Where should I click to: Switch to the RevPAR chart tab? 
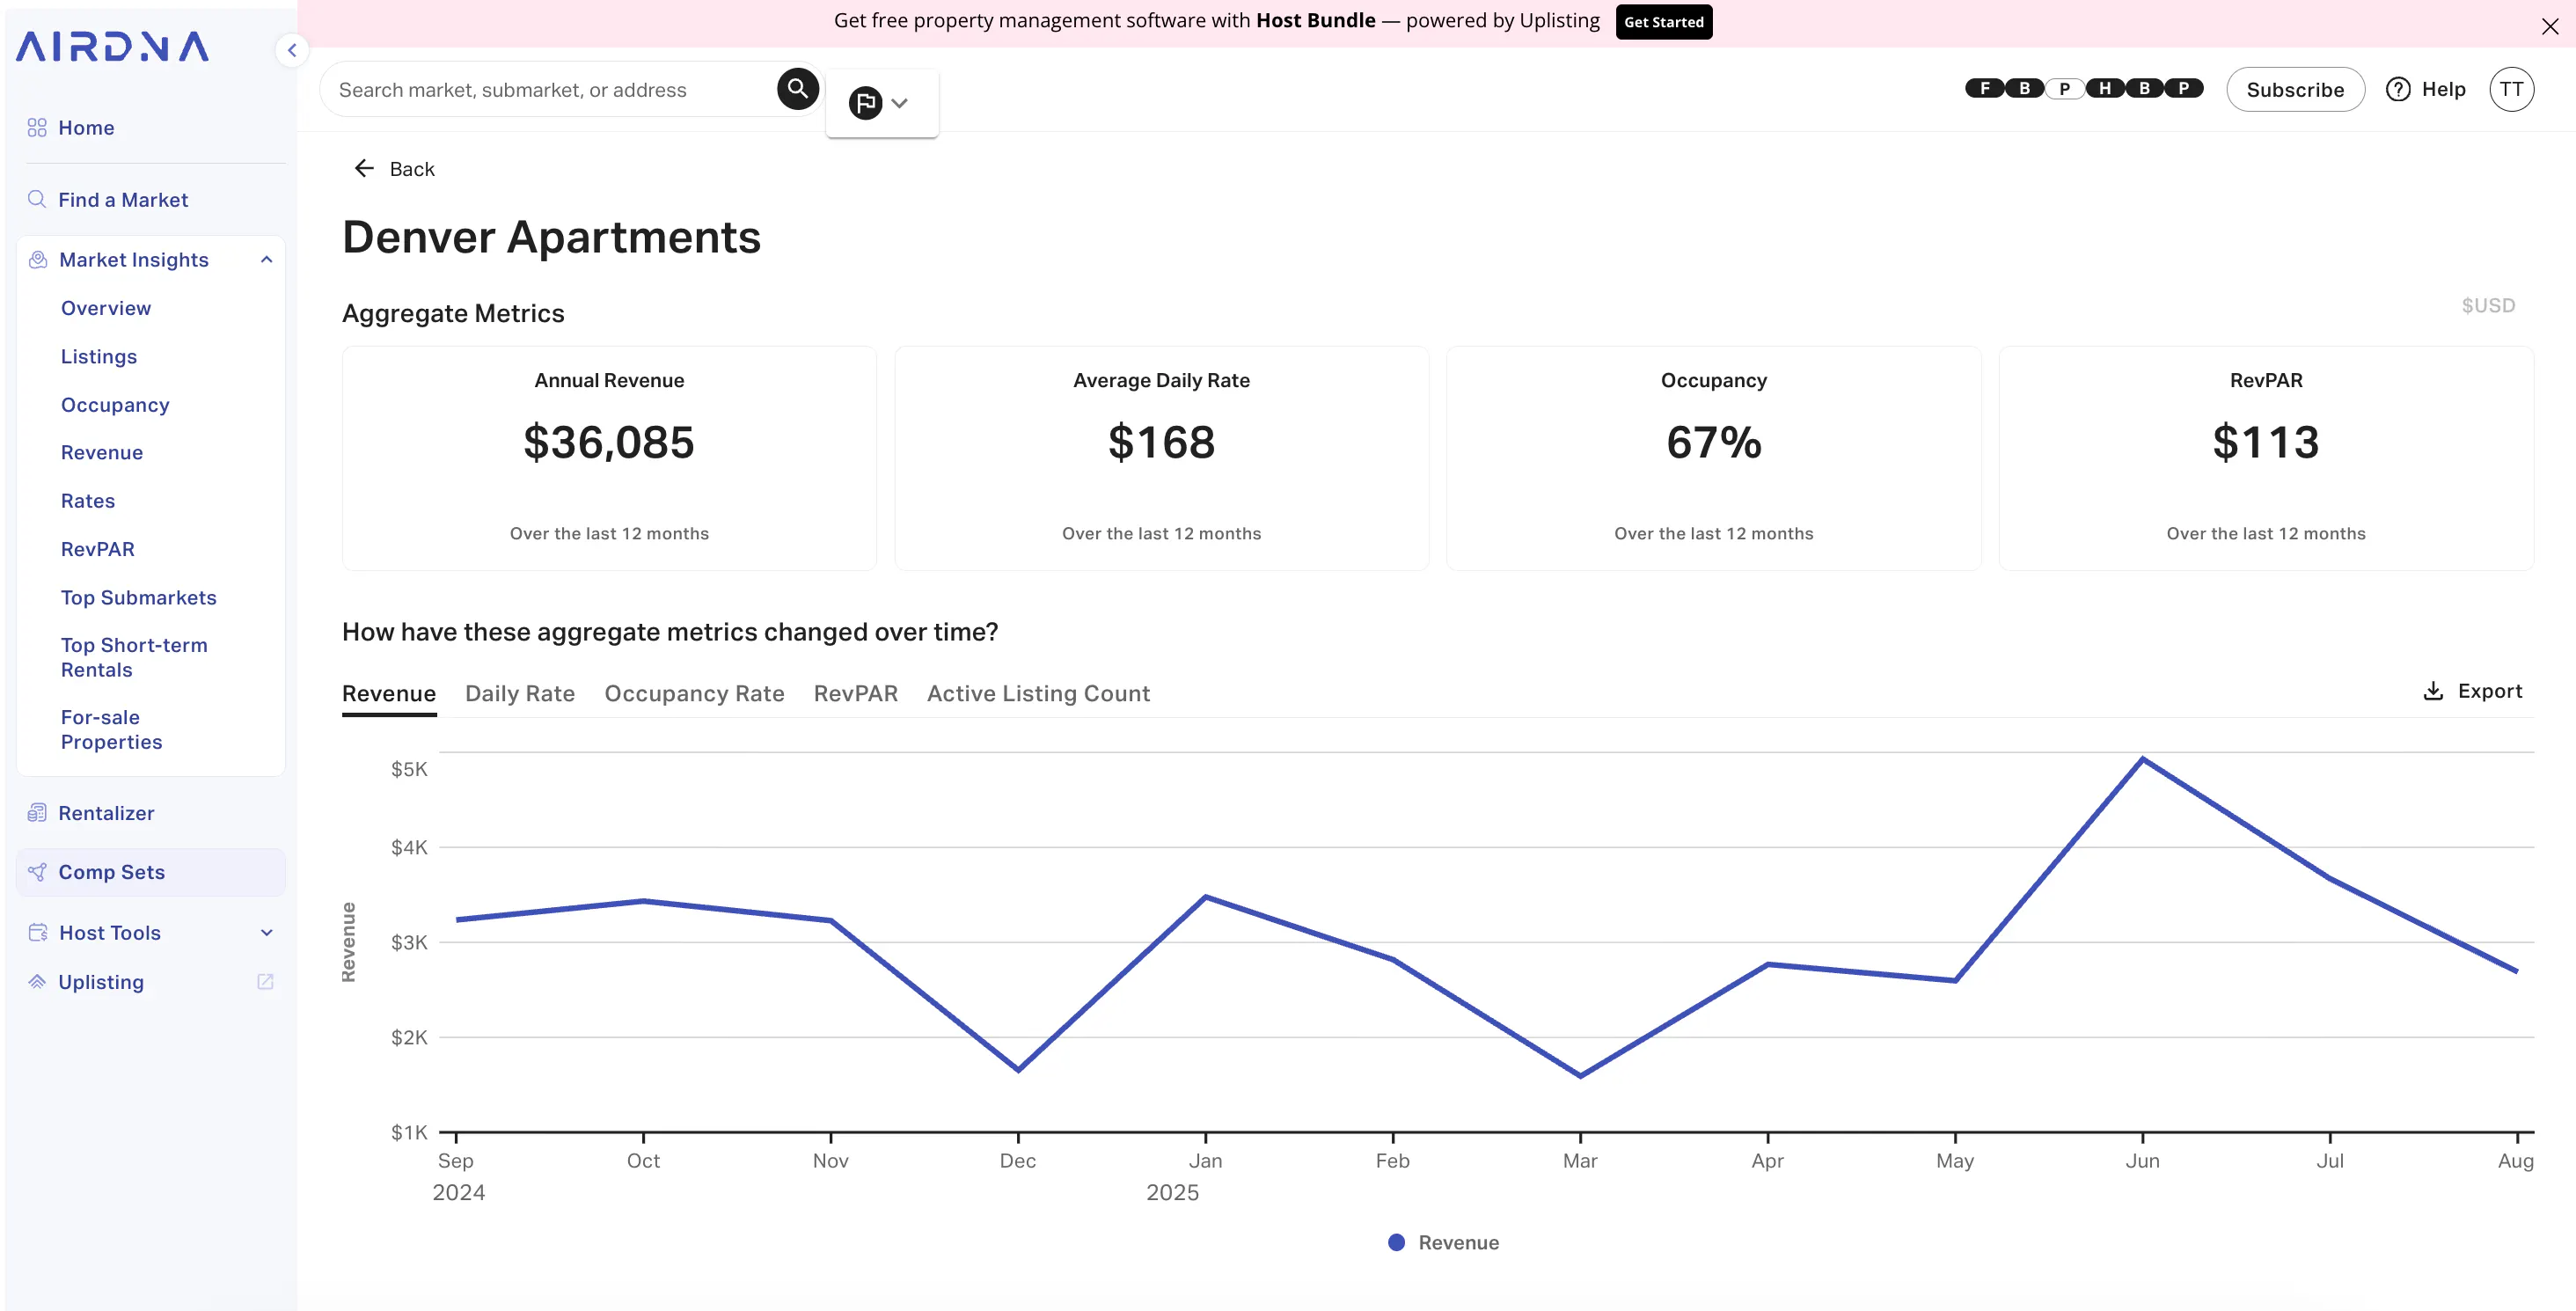pos(856,694)
